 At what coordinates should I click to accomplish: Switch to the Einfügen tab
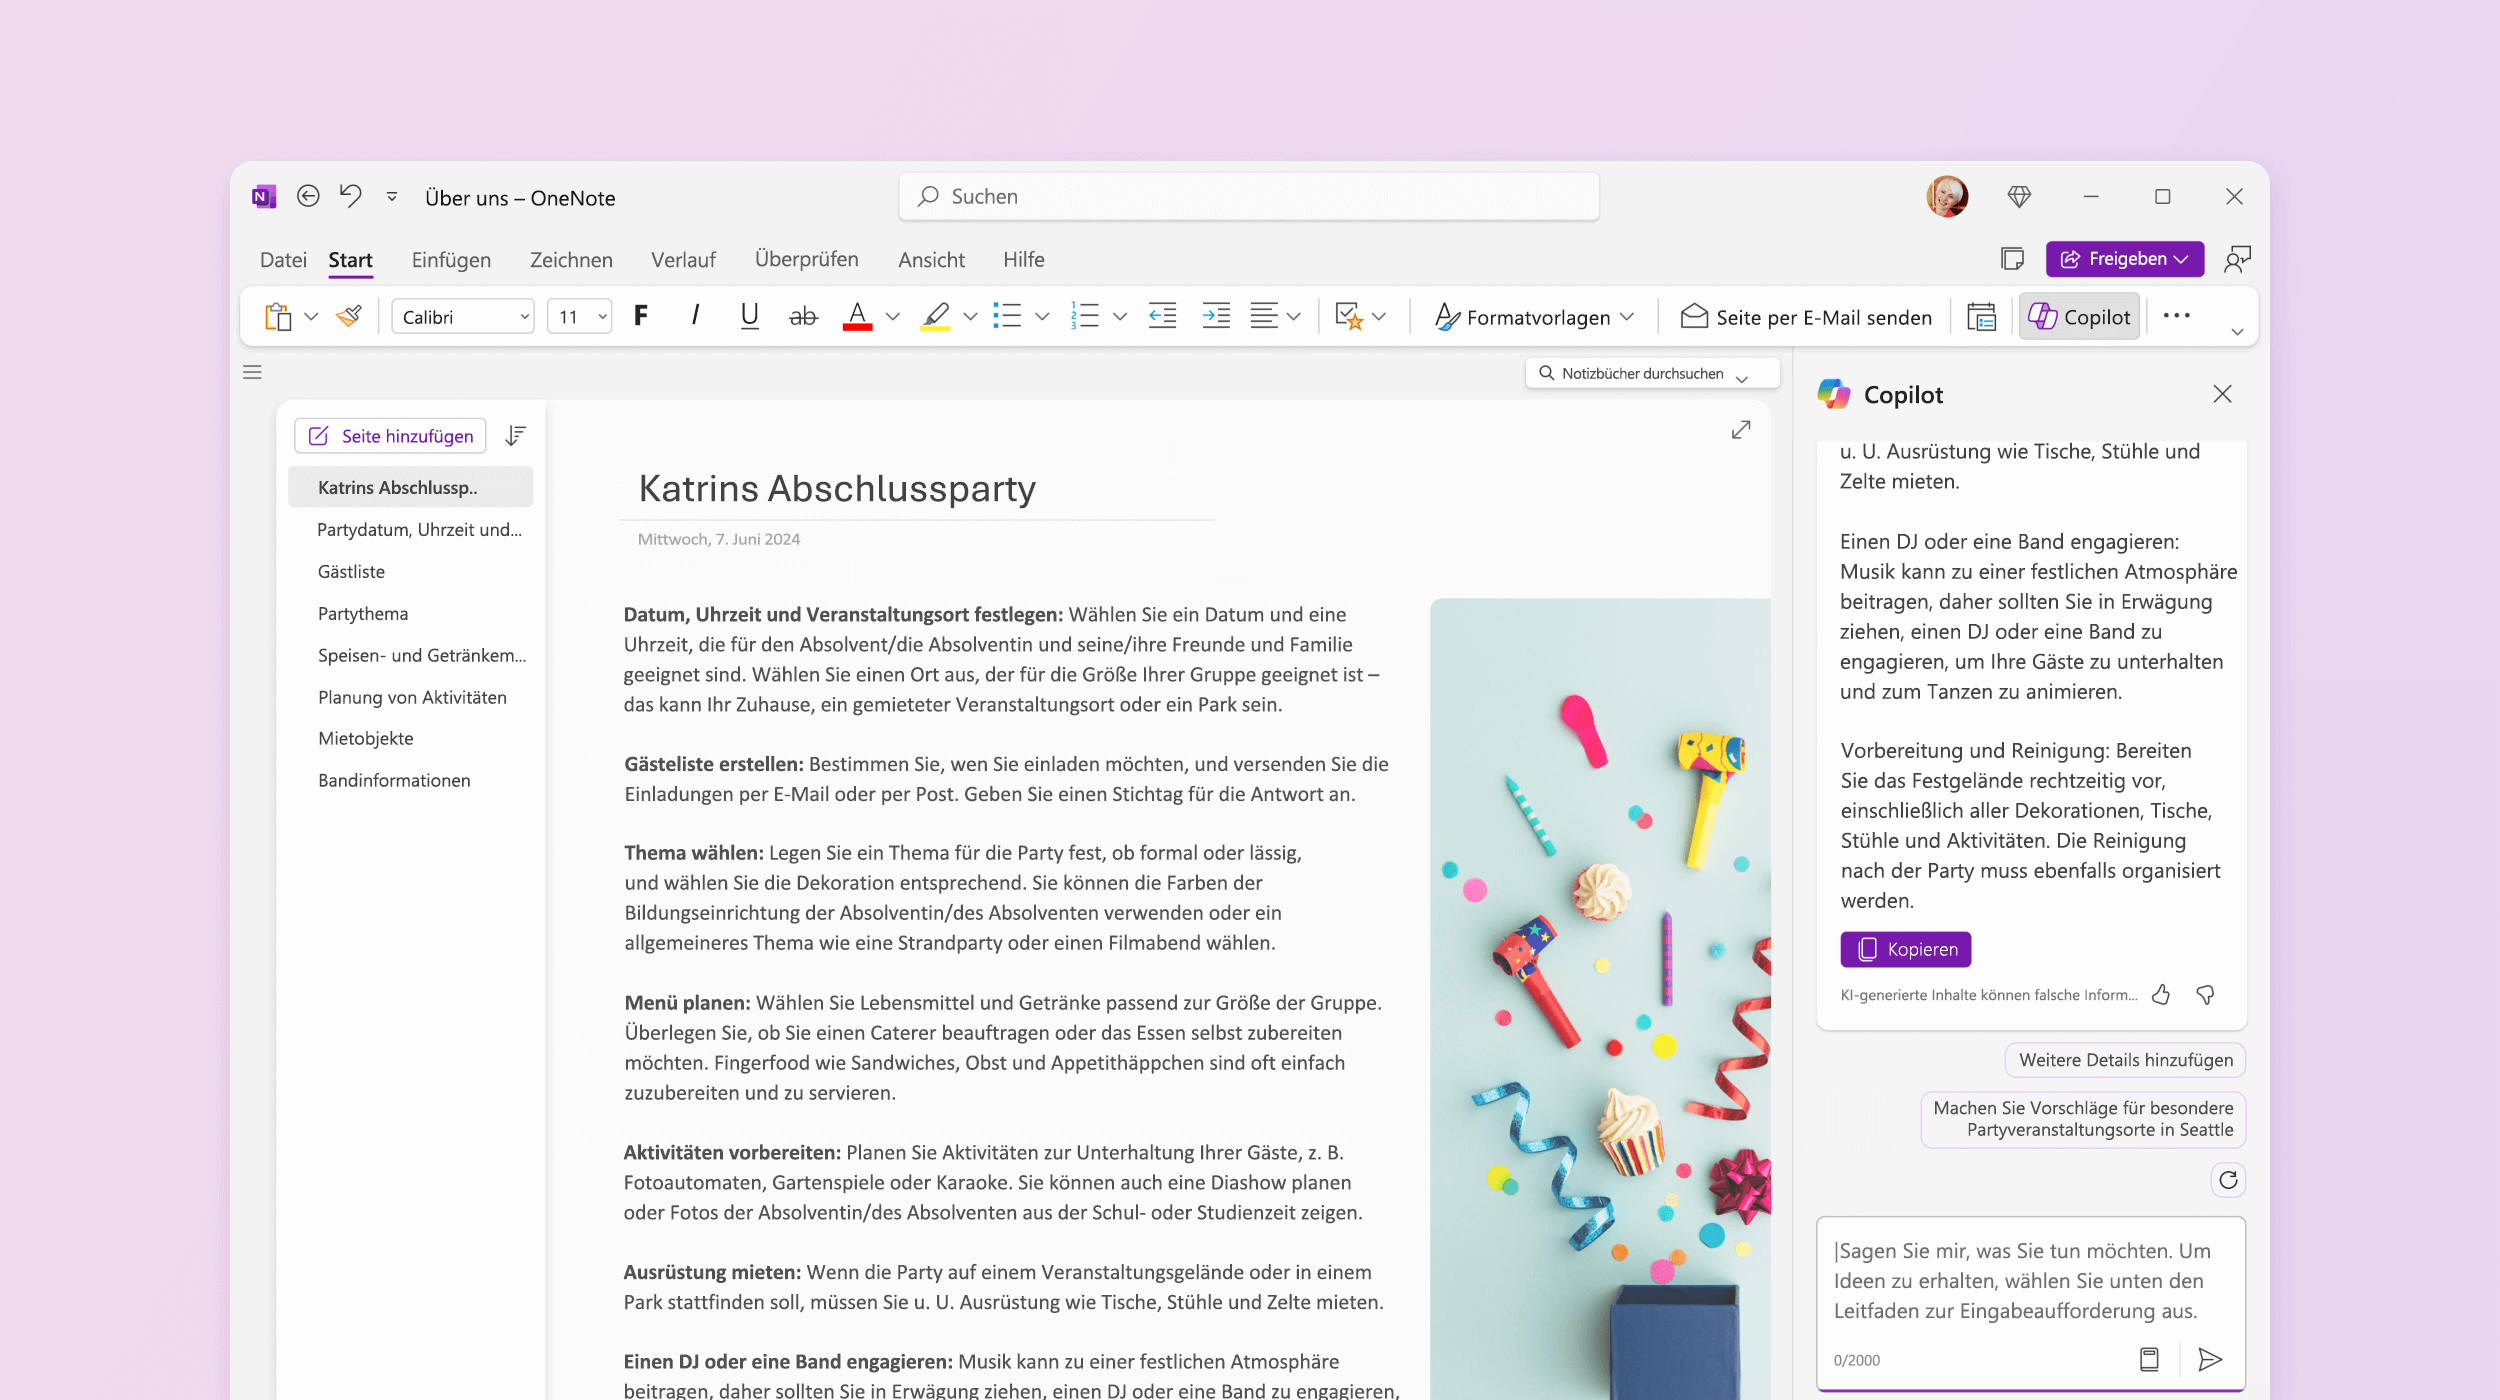pyautogui.click(x=451, y=260)
